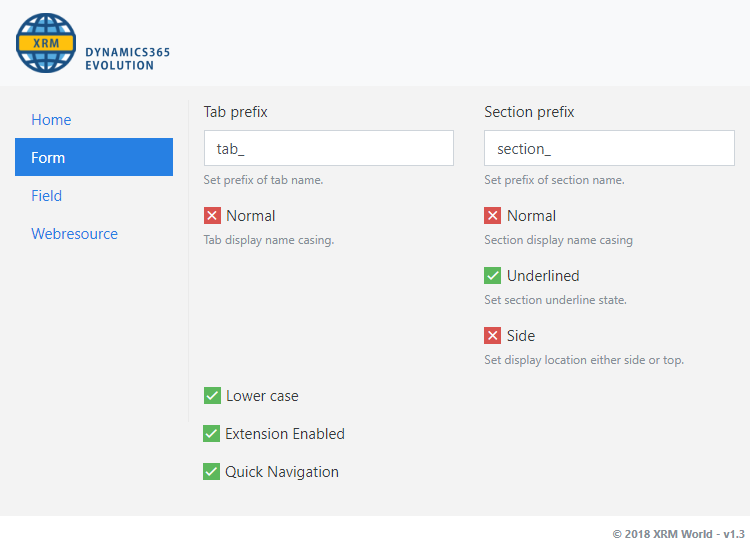
Task: Uncheck the green Underlined checkbox
Action: 492,275
